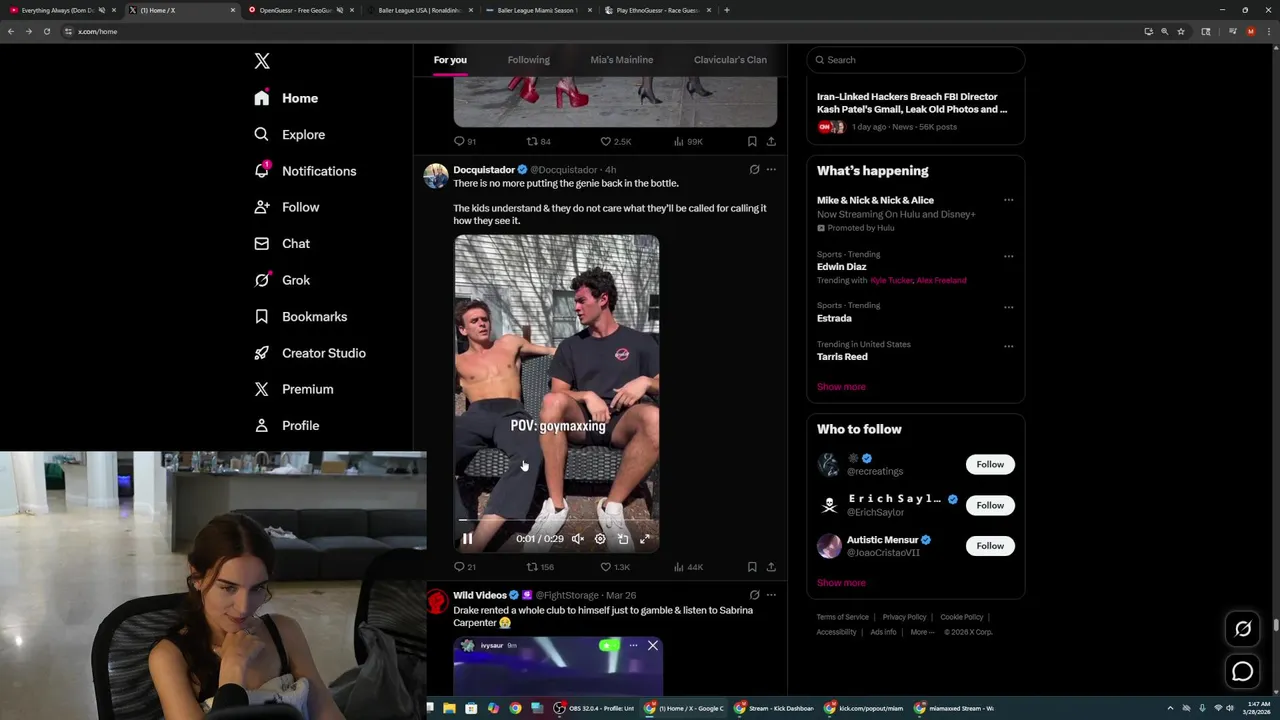Unmute the Docquistador video
The image size is (1280, 720).
coord(577,539)
